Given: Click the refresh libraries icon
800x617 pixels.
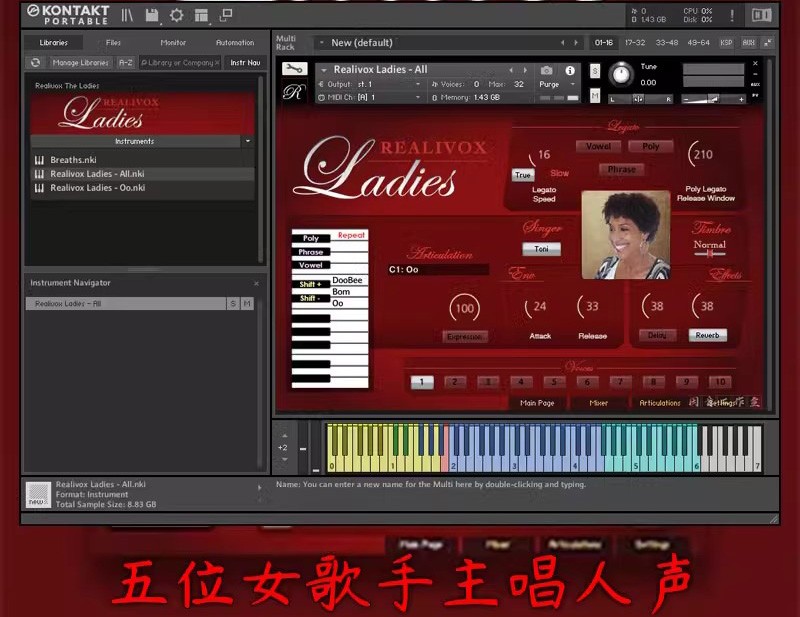Looking at the screenshot, I should [x=35, y=62].
